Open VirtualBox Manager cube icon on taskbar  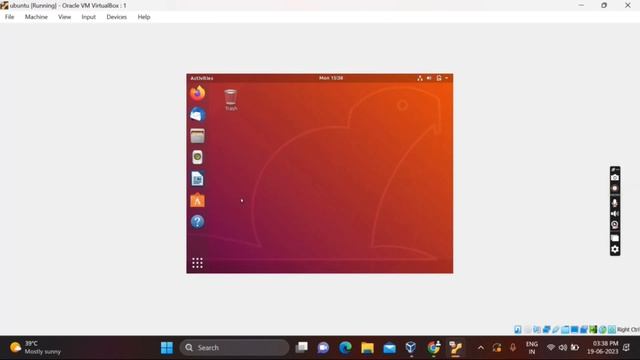[411, 348]
